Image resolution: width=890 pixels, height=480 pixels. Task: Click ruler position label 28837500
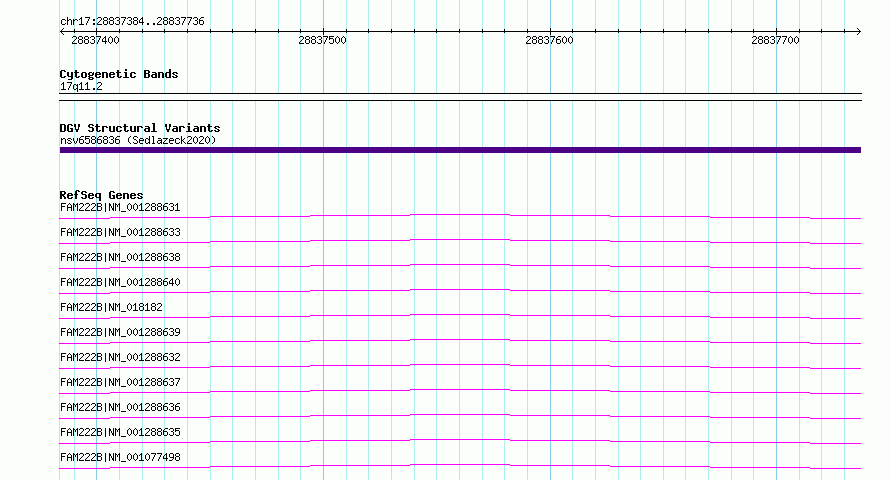[x=322, y=40]
